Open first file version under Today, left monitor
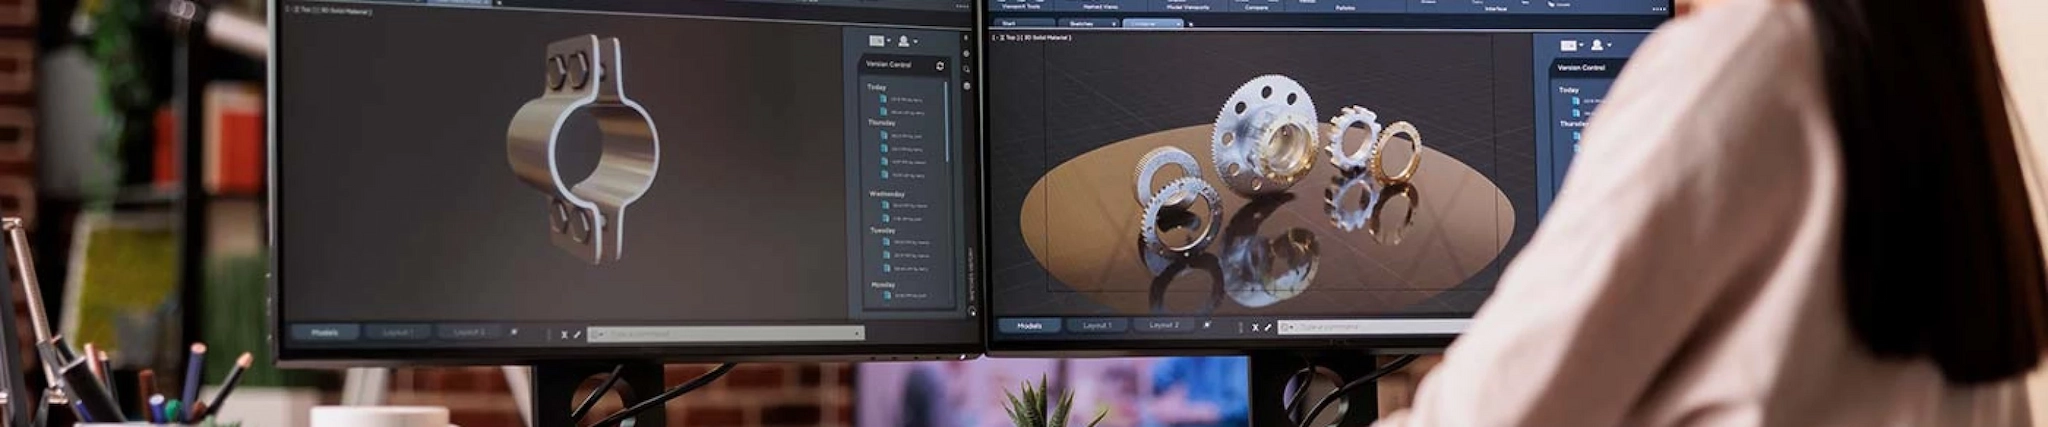Image resolution: width=2048 pixels, height=427 pixels. (x=901, y=99)
